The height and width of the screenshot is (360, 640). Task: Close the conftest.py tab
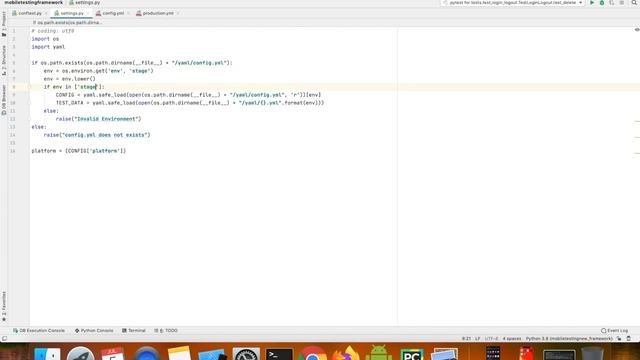[46, 13]
